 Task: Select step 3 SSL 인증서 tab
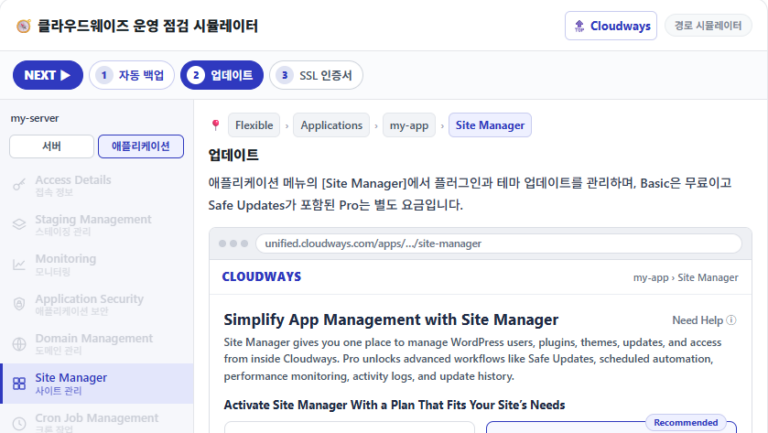tap(316, 75)
